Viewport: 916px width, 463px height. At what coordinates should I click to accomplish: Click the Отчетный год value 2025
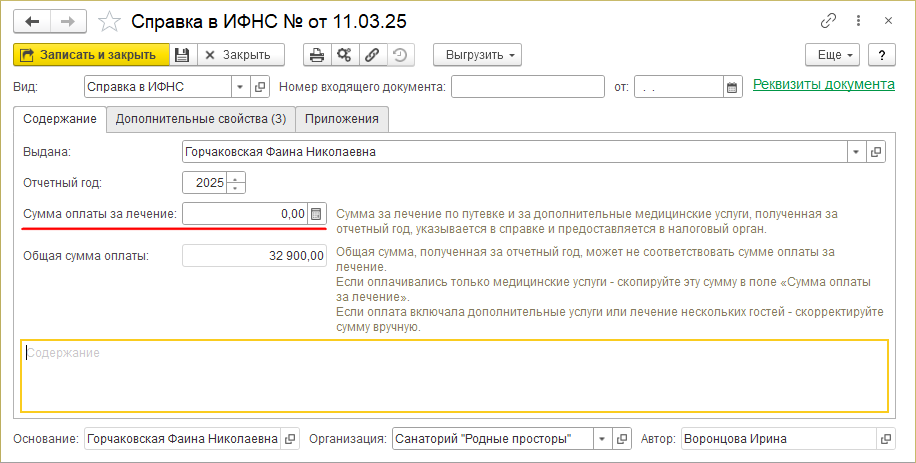tap(206, 183)
